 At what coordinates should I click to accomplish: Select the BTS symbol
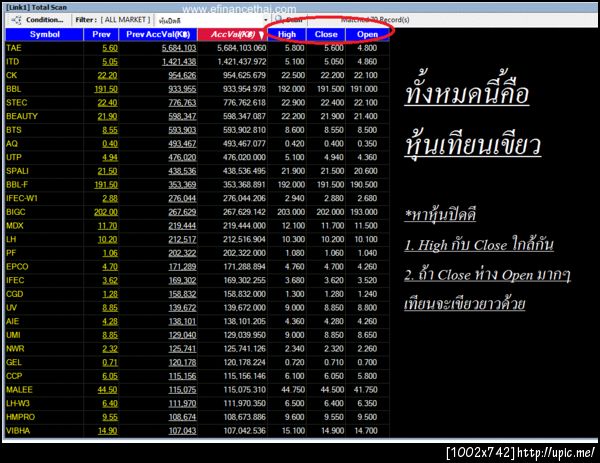click(x=14, y=130)
